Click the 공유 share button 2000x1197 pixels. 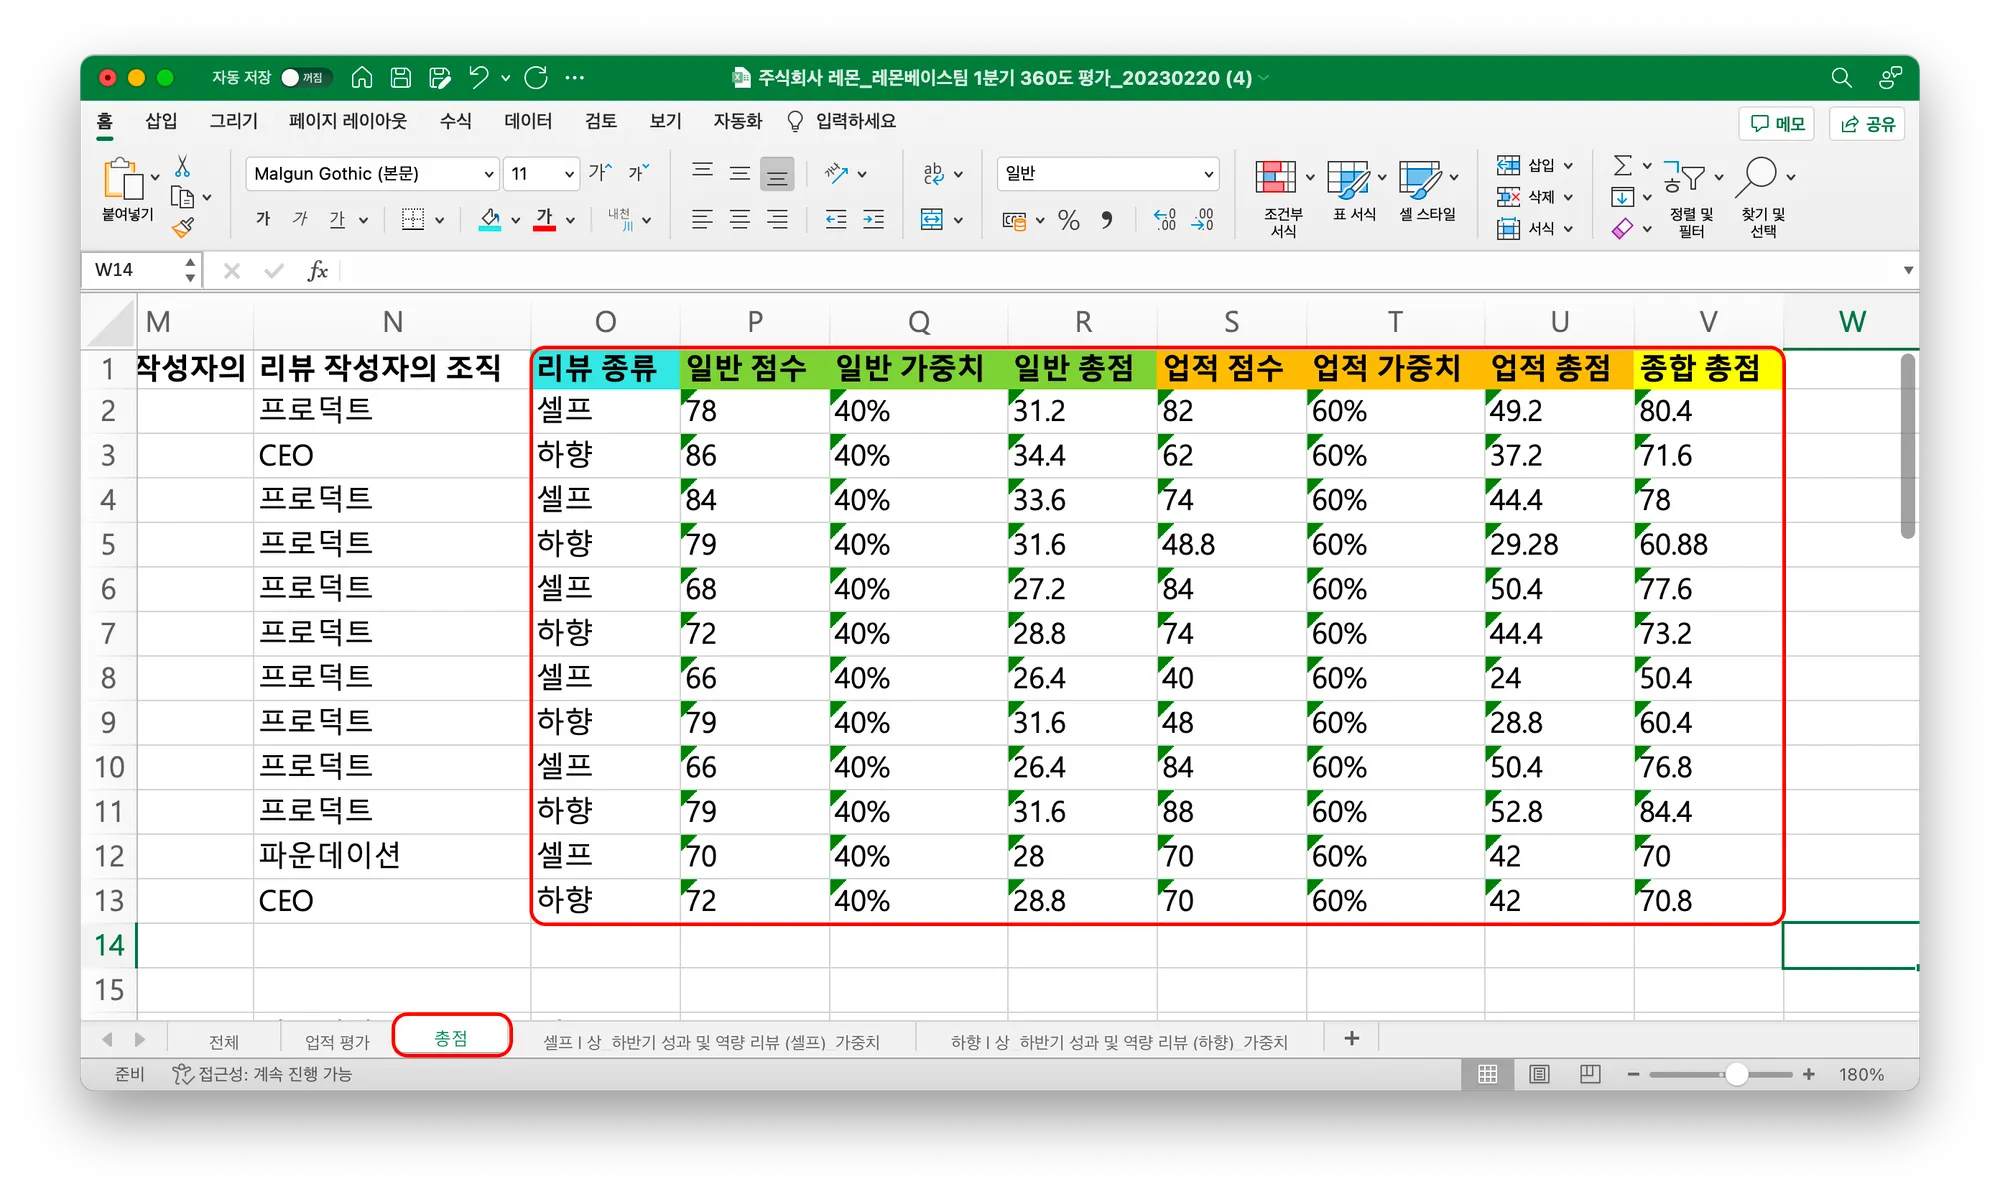[1867, 124]
